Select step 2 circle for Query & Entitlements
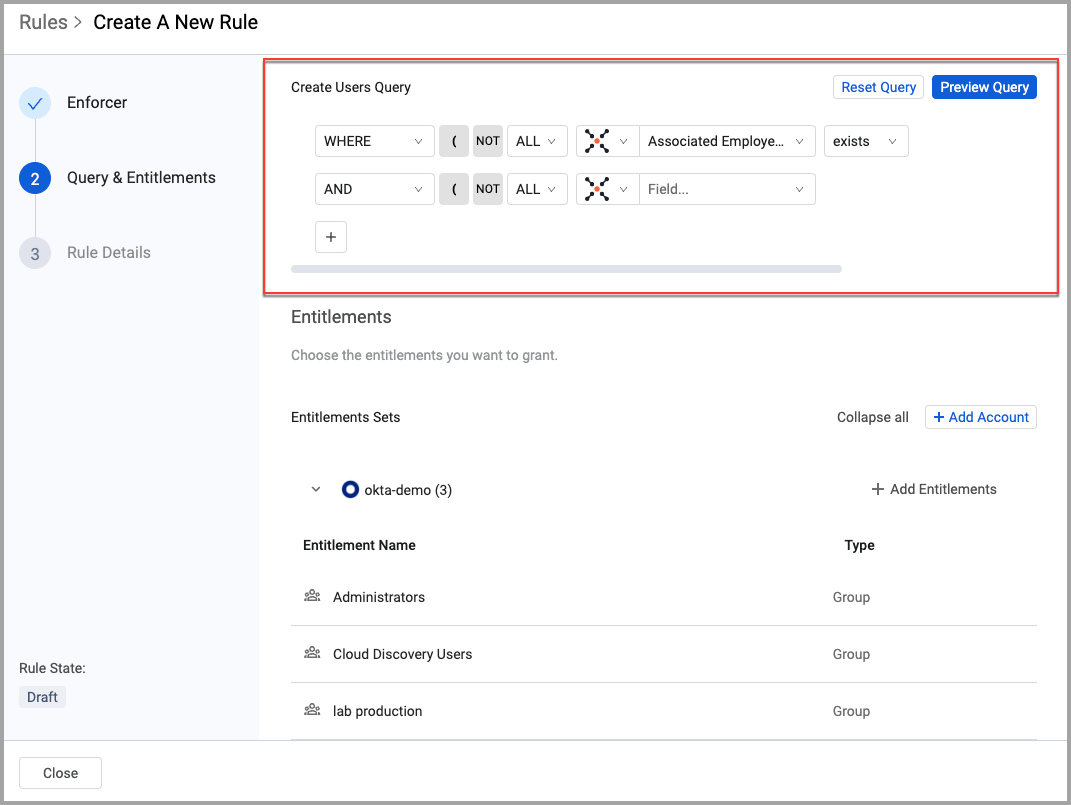 (x=35, y=178)
